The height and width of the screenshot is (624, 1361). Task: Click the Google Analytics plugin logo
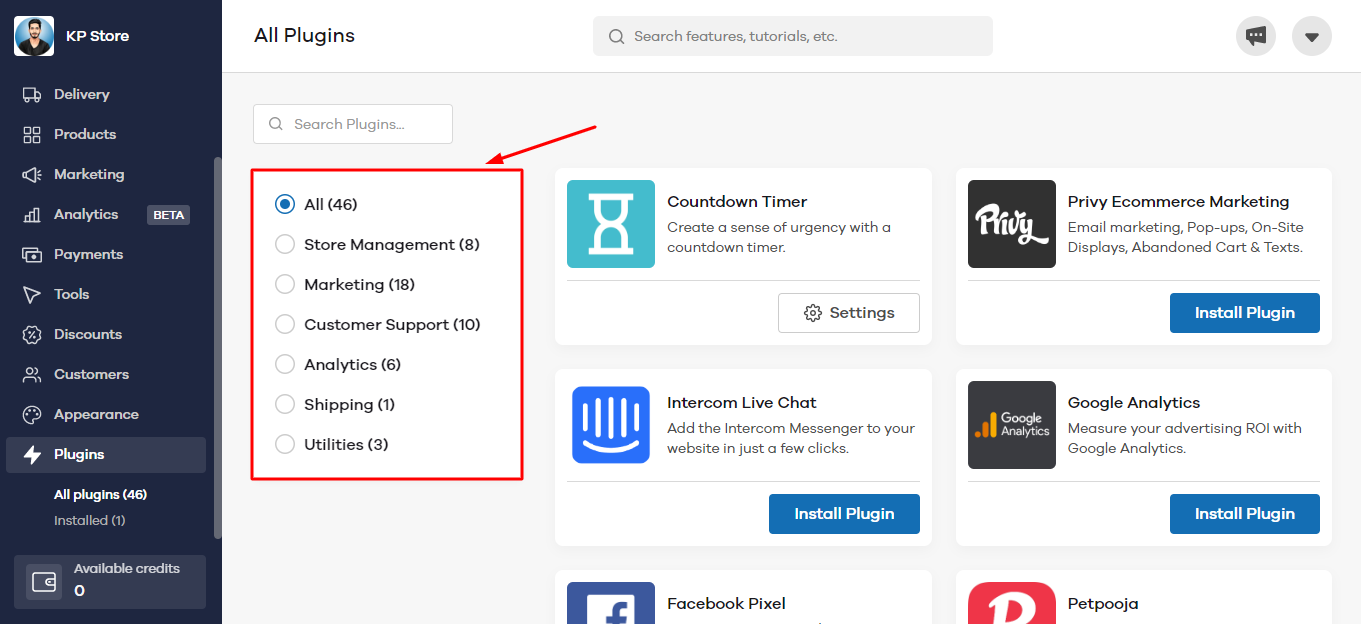tap(1012, 425)
